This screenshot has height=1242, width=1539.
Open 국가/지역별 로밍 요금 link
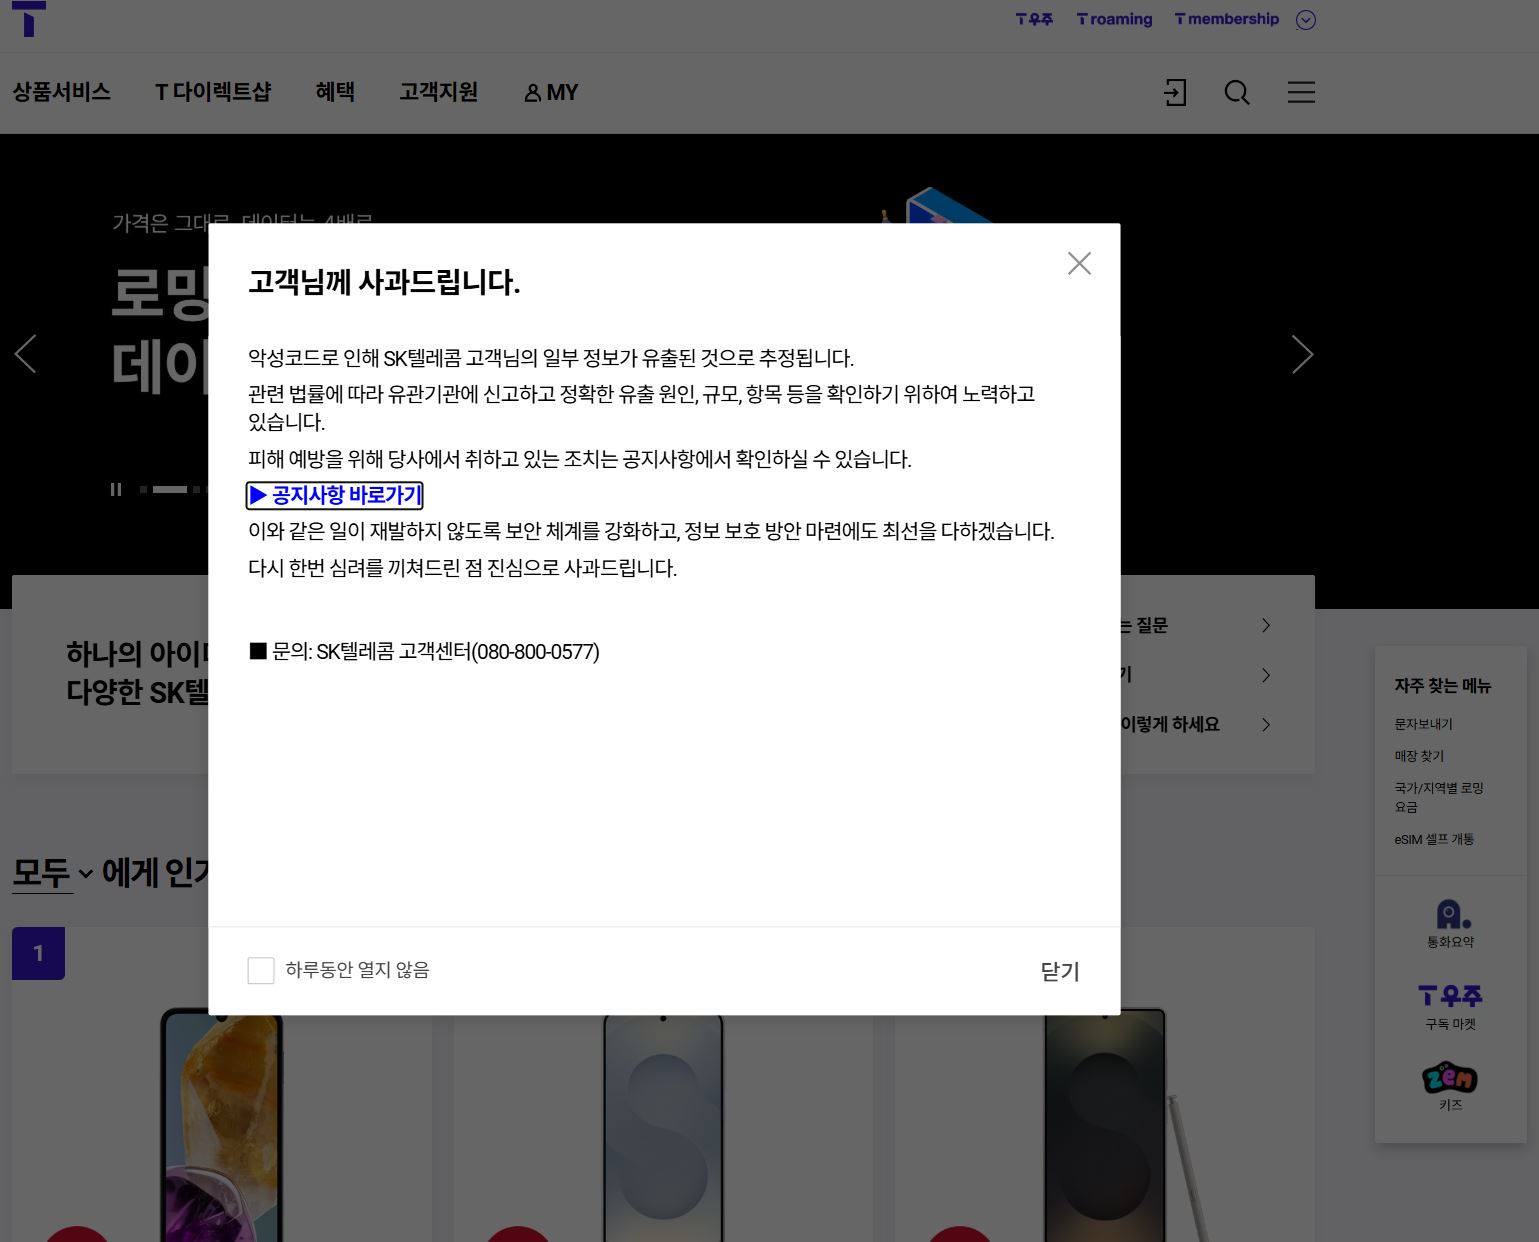1439,797
